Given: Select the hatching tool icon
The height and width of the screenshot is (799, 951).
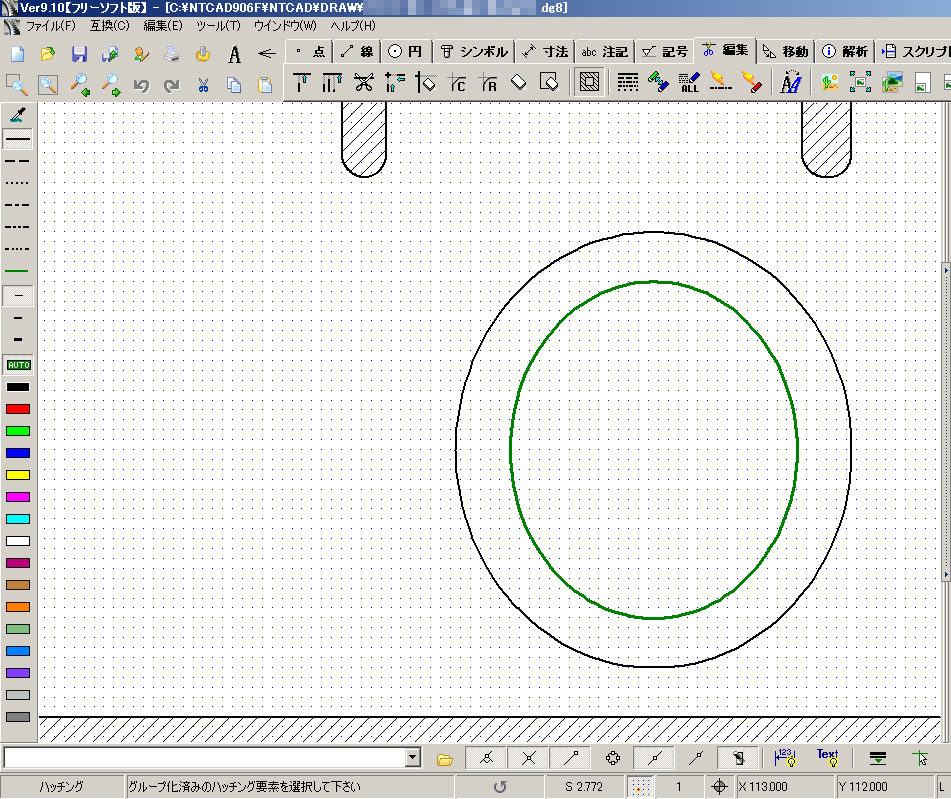Looking at the screenshot, I should pyautogui.click(x=589, y=82).
